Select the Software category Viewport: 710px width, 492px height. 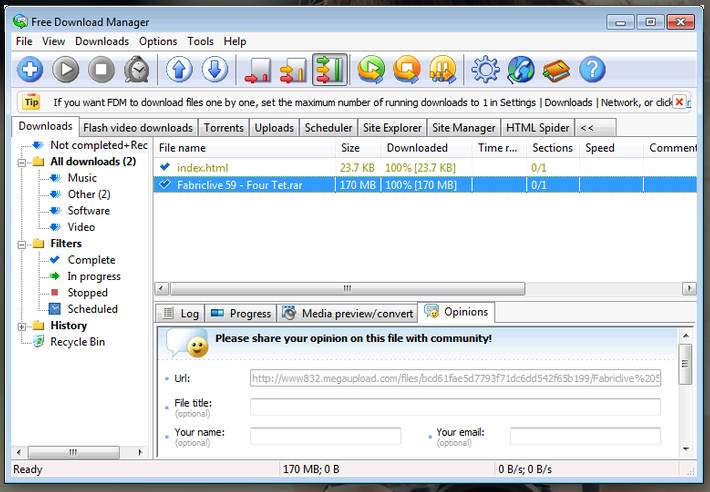pyautogui.click(x=88, y=210)
